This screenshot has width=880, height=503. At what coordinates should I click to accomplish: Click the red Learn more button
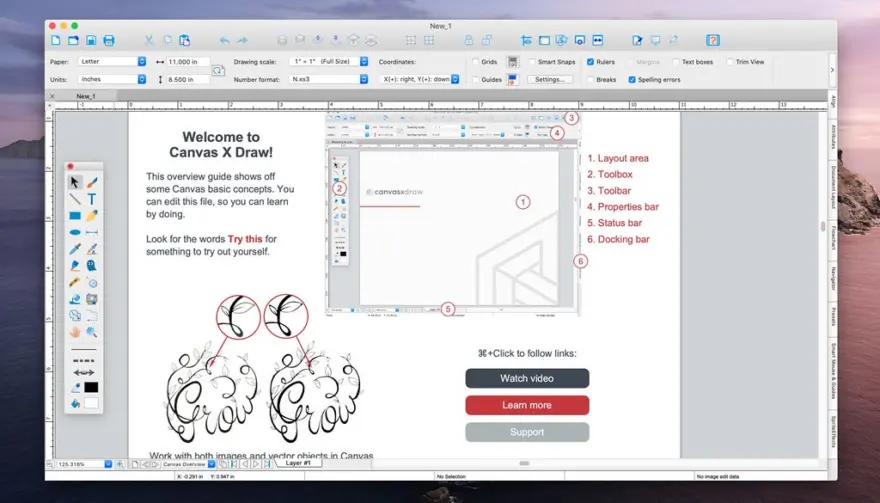[x=527, y=405]
